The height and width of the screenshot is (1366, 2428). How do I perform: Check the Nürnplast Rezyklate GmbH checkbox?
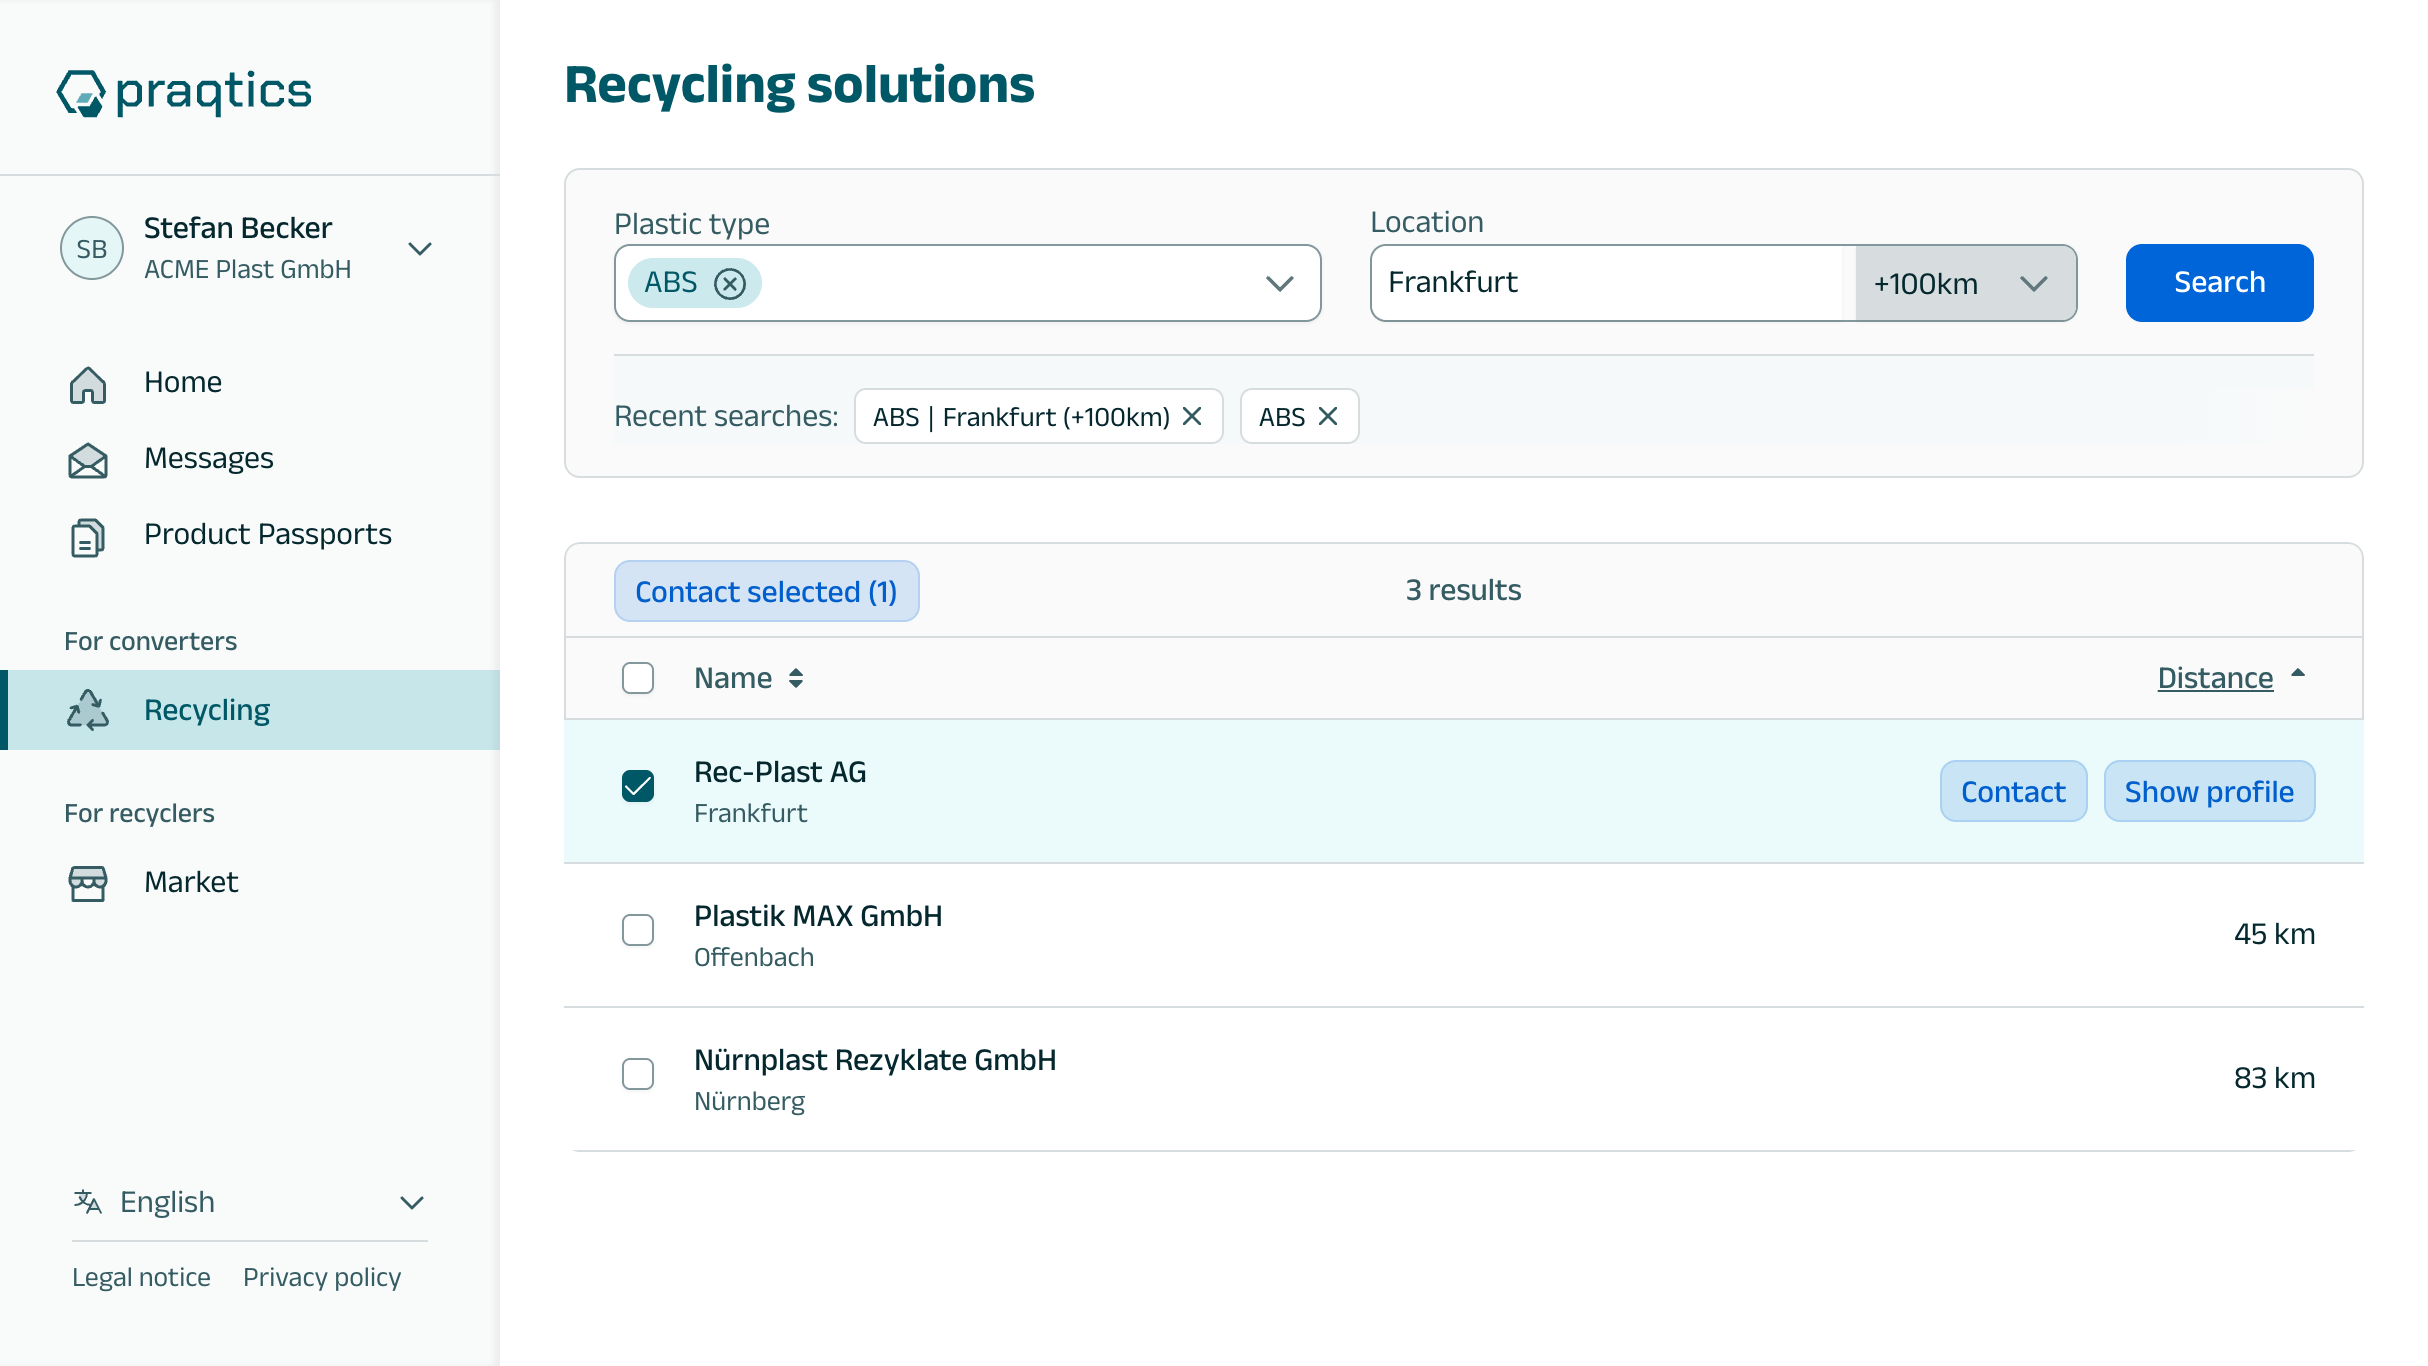pyautogui.click(x=638, y=1074)
